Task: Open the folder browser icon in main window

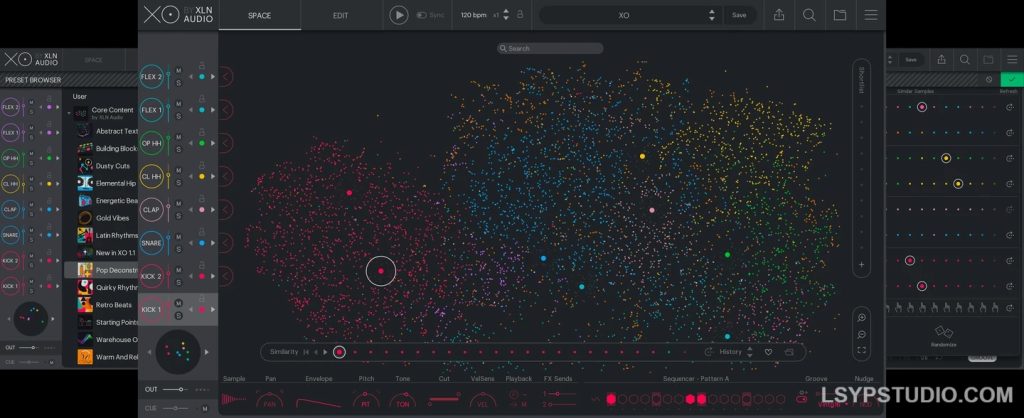Action: point(840,15)
